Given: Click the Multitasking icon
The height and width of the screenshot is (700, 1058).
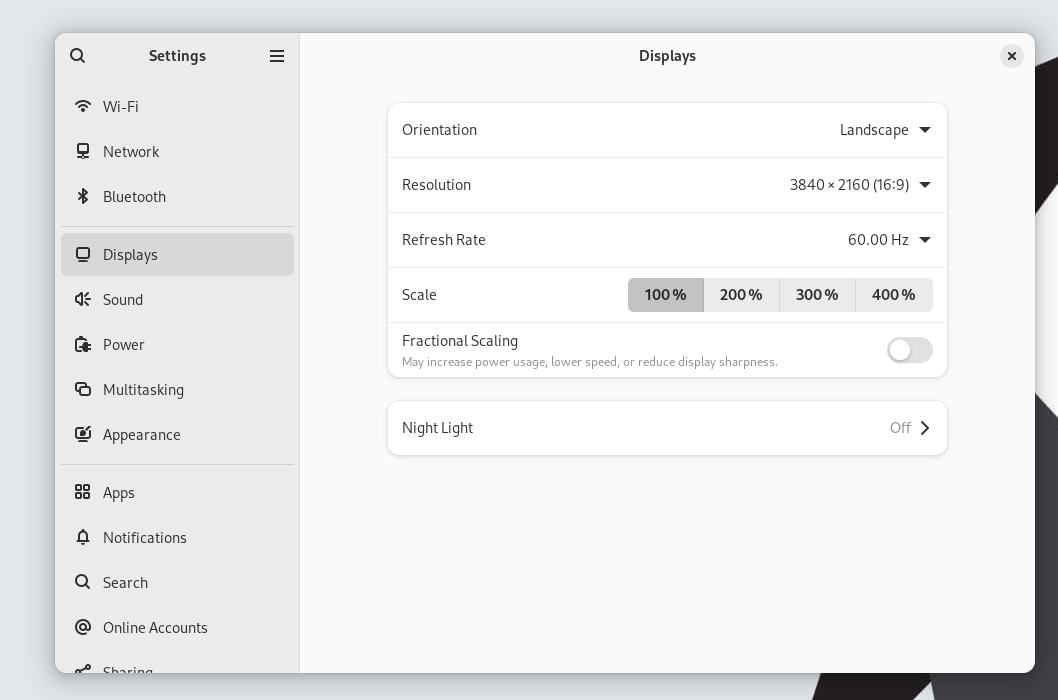Looking at the screenshot, I should tap(82, 389).
